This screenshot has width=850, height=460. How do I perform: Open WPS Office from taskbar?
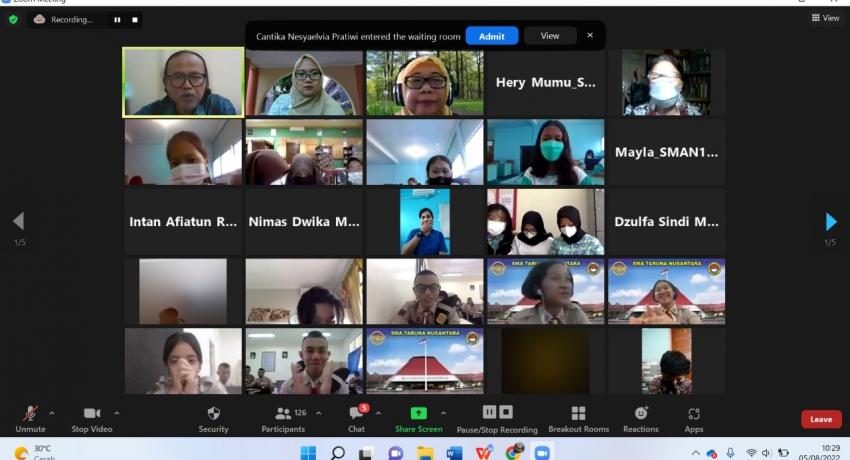point(484,452)
